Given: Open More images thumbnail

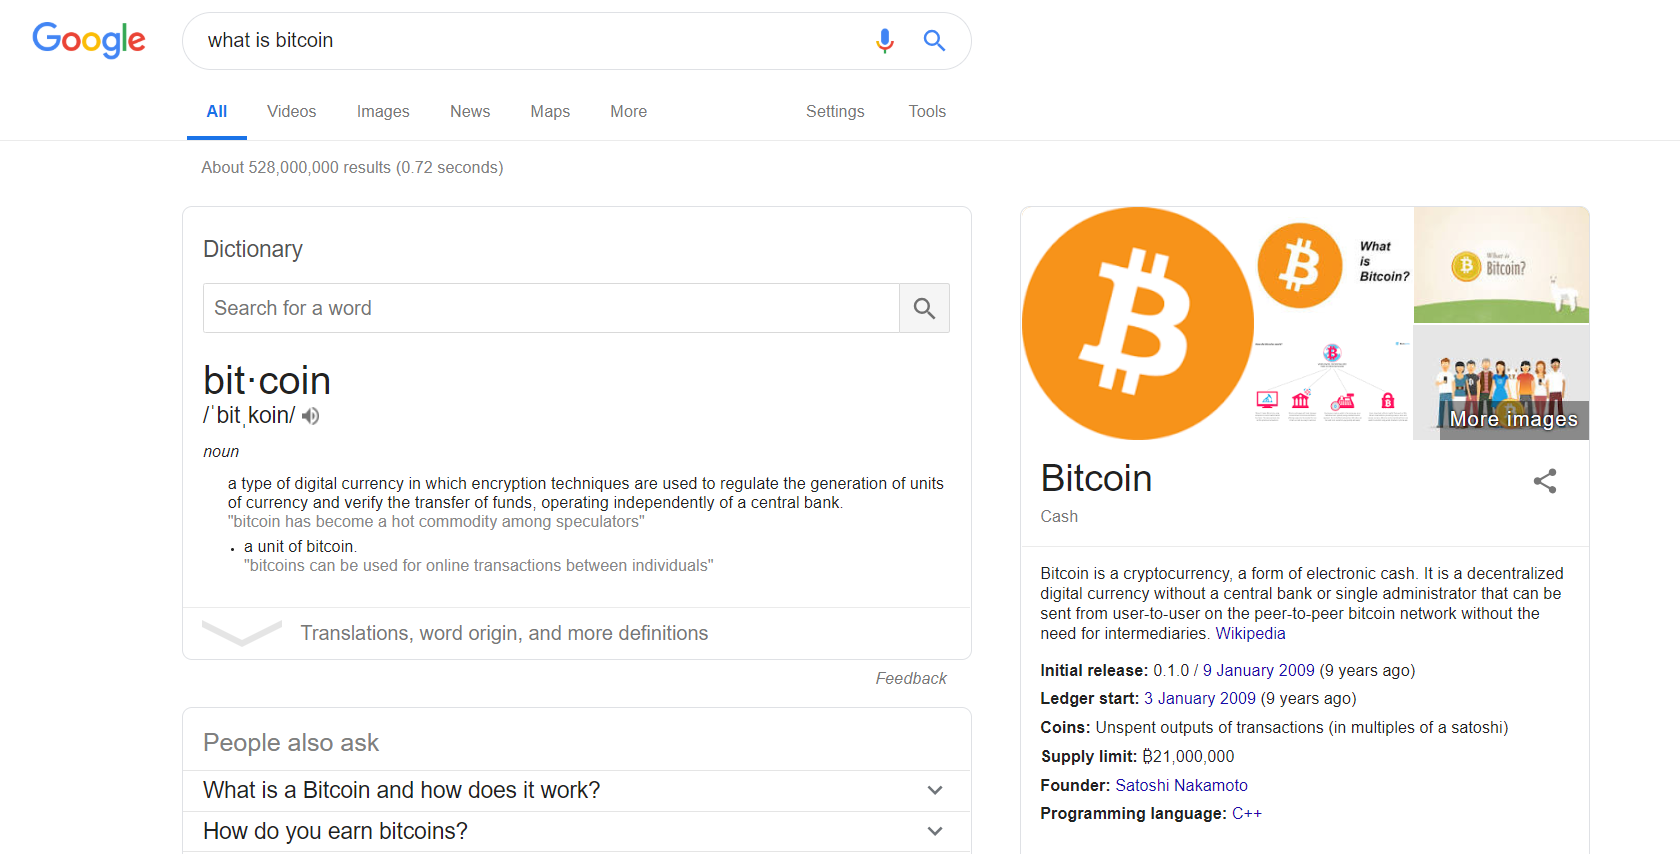Looking at the screenshot, I should pyautogui.click(x=1501, y=383).
